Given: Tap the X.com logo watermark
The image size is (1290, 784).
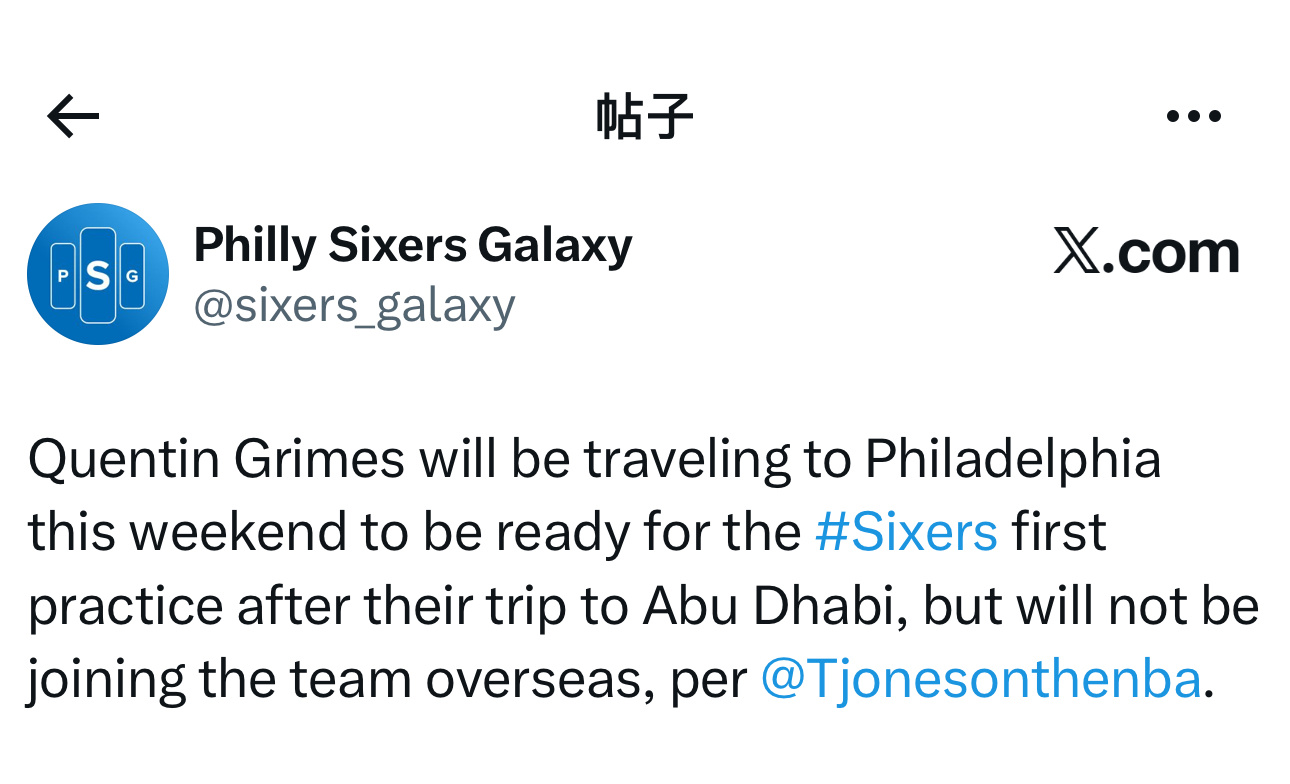Looking at the screenshot, I should pos(1146,251).
